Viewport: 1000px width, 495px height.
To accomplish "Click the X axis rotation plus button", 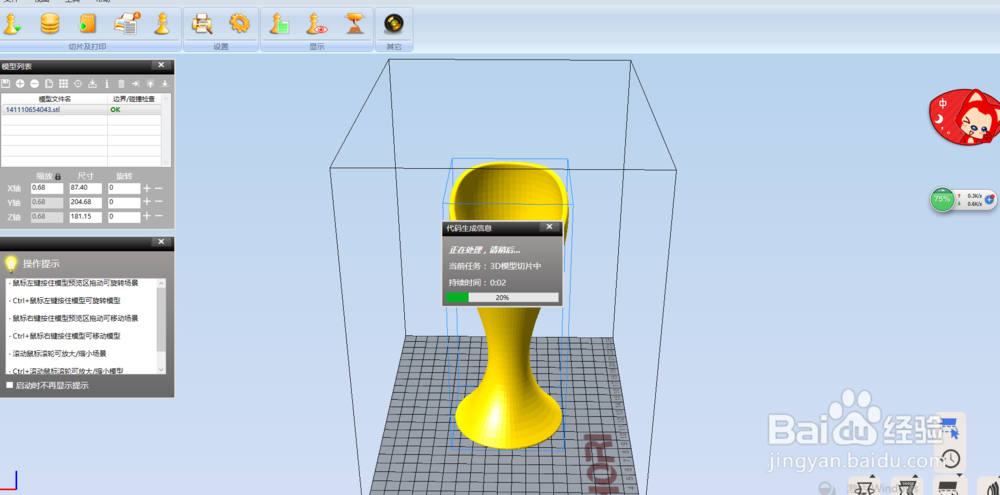I will (x=147, y=189).
